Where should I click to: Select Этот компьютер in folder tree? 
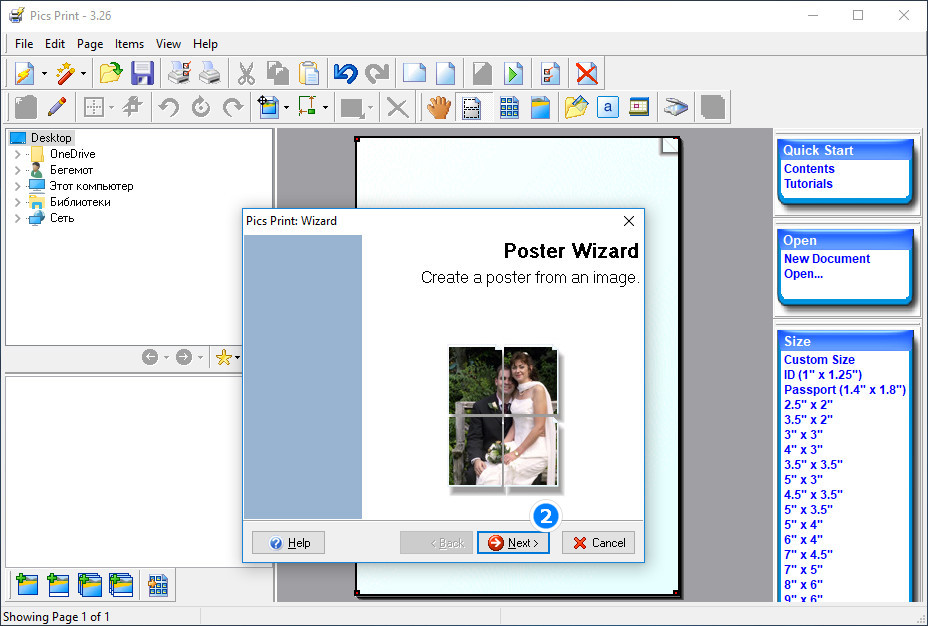click(91, 186)
